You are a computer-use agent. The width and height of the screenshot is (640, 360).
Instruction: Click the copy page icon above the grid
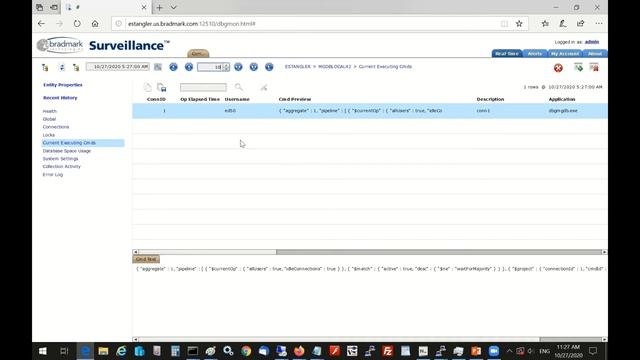tap(147, 87)
